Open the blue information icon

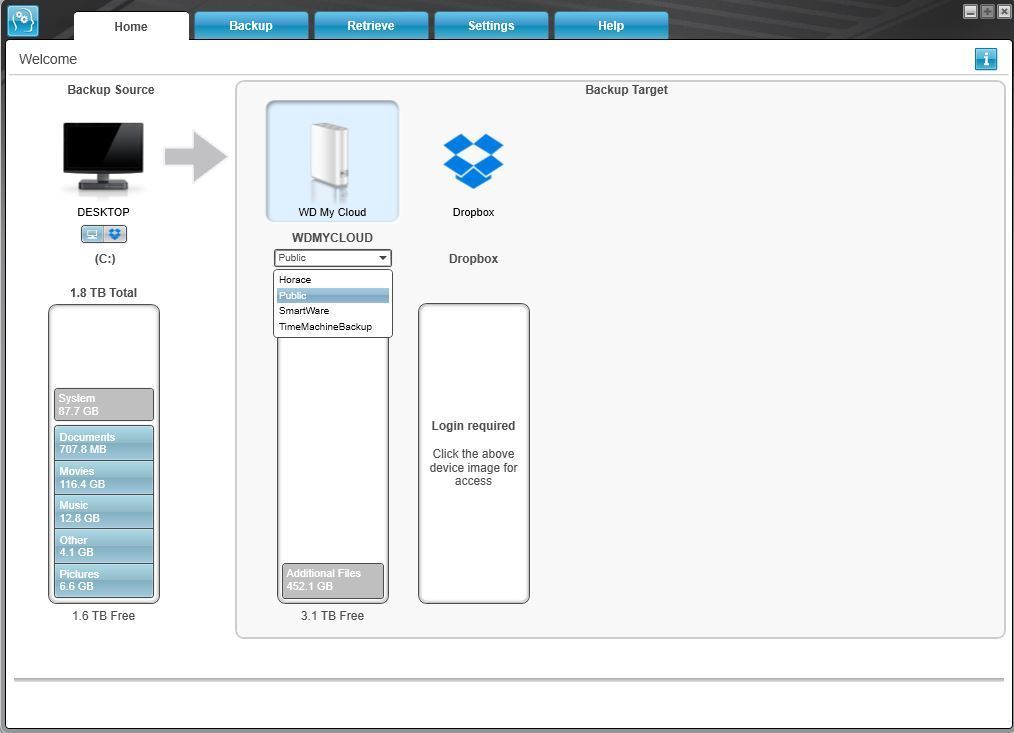(x=986, y=59)
